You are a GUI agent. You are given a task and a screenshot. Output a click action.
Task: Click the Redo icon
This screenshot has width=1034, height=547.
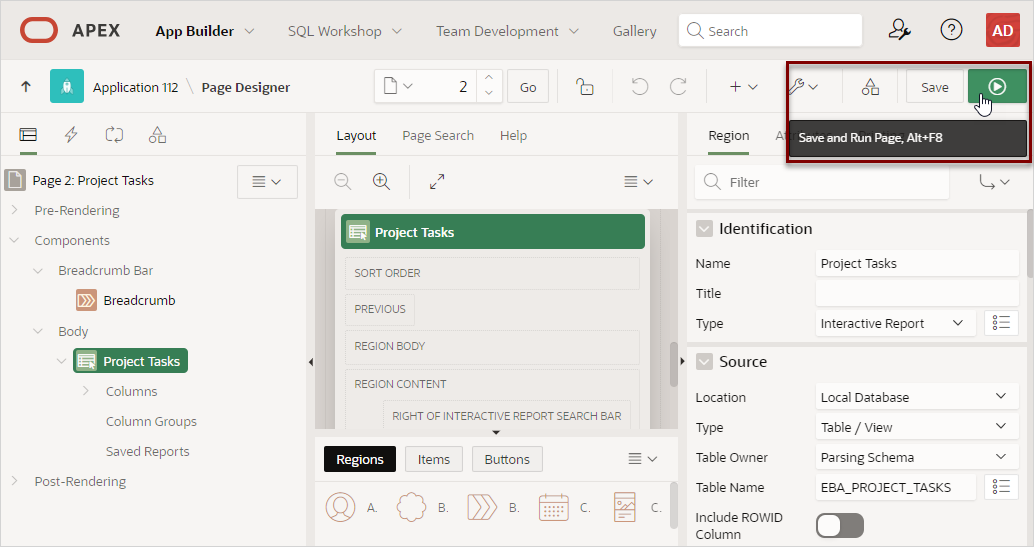(x=678, y=86)
